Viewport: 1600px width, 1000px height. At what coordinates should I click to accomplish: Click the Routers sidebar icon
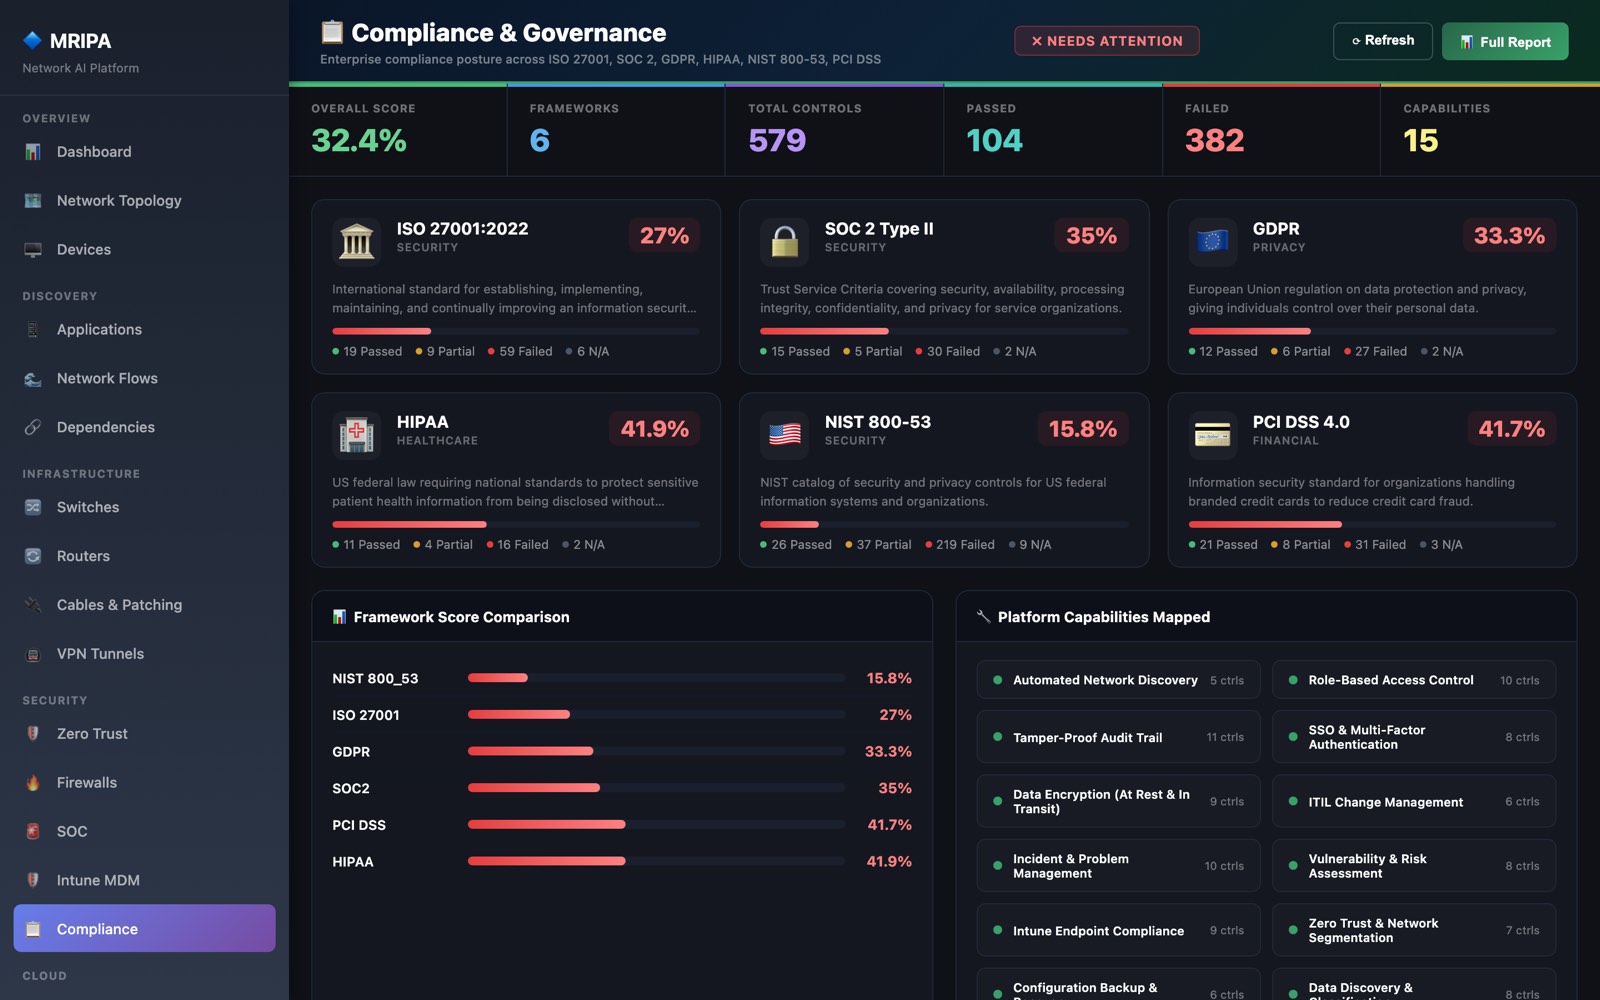click(x=33, y=556)
